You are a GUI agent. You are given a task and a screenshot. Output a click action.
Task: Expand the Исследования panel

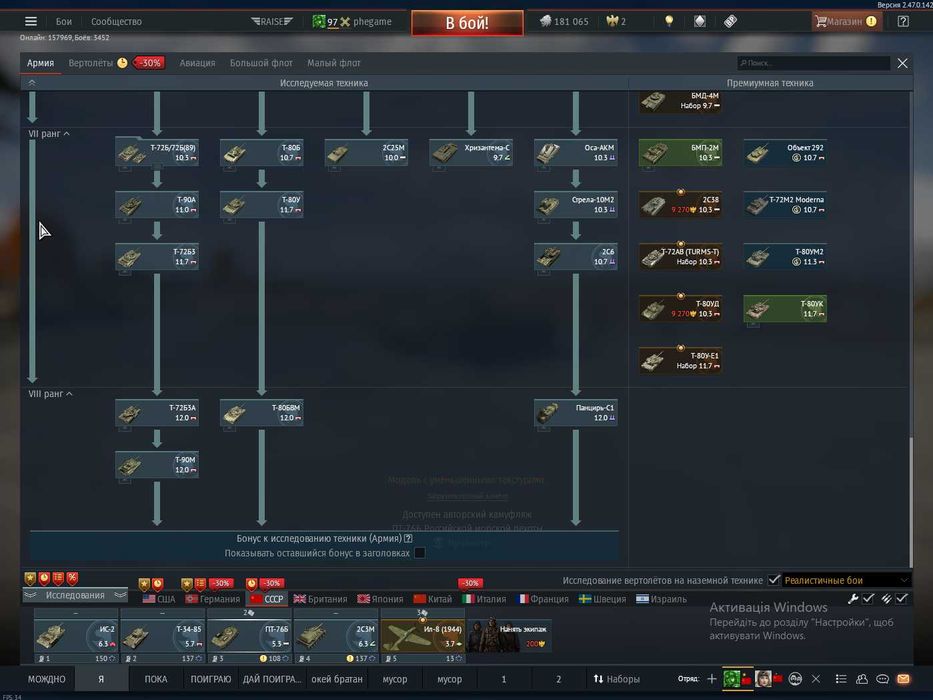75,595
